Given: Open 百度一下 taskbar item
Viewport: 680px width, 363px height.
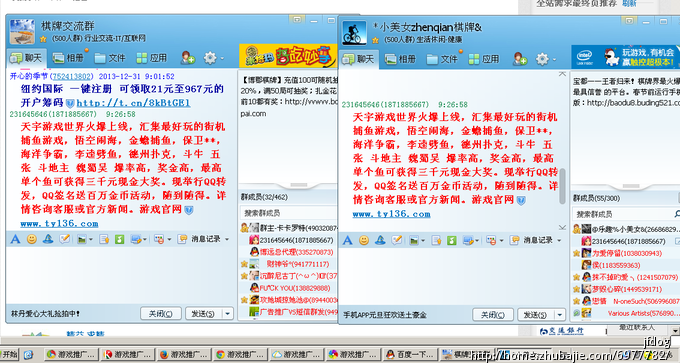Looking at the screenshot, I should (x=411, y=354).
